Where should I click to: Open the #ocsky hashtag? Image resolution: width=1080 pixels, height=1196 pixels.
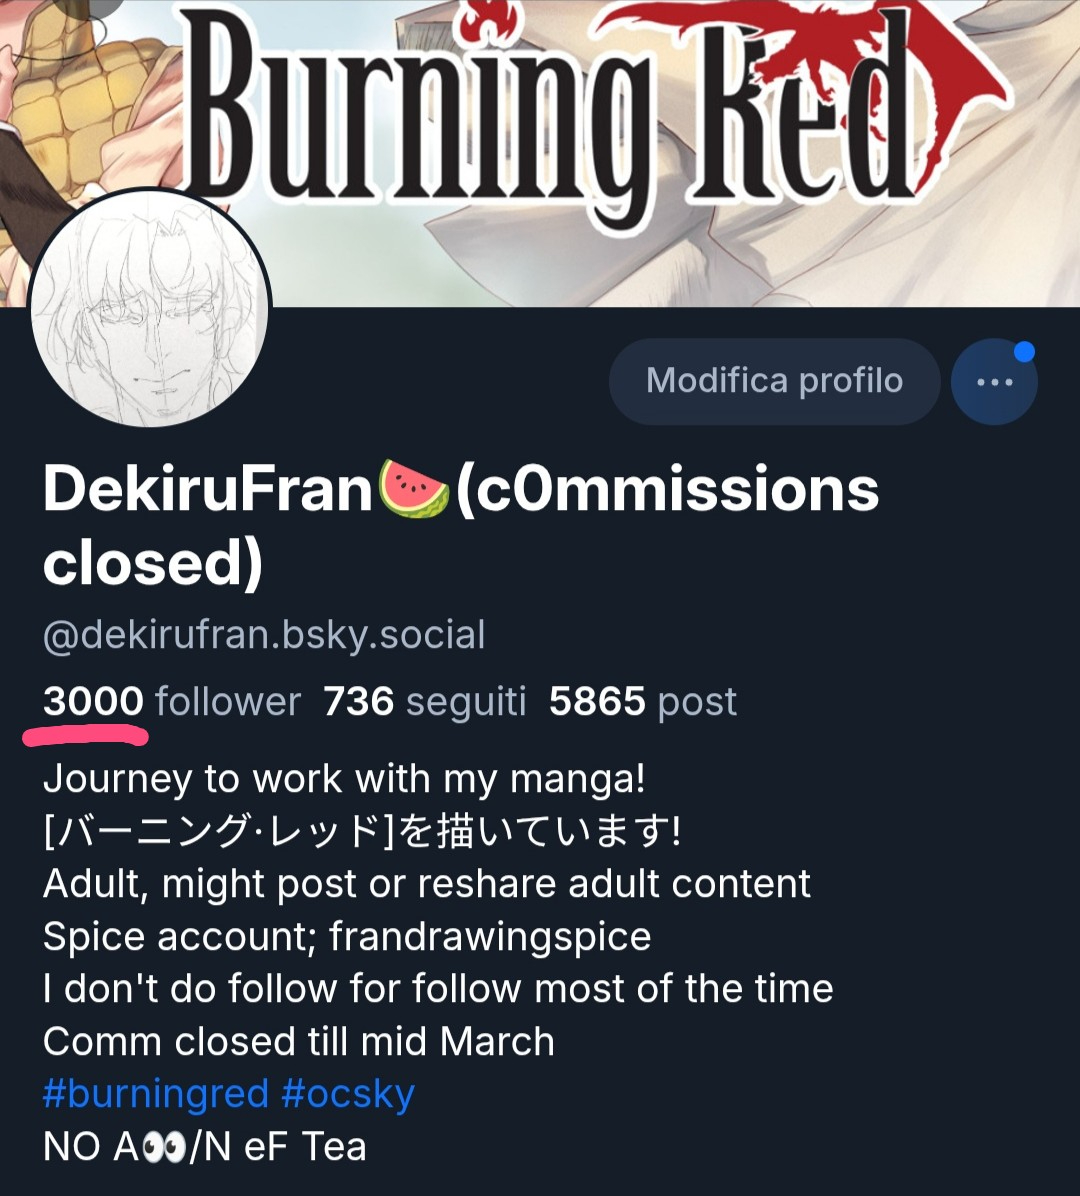348,1094
